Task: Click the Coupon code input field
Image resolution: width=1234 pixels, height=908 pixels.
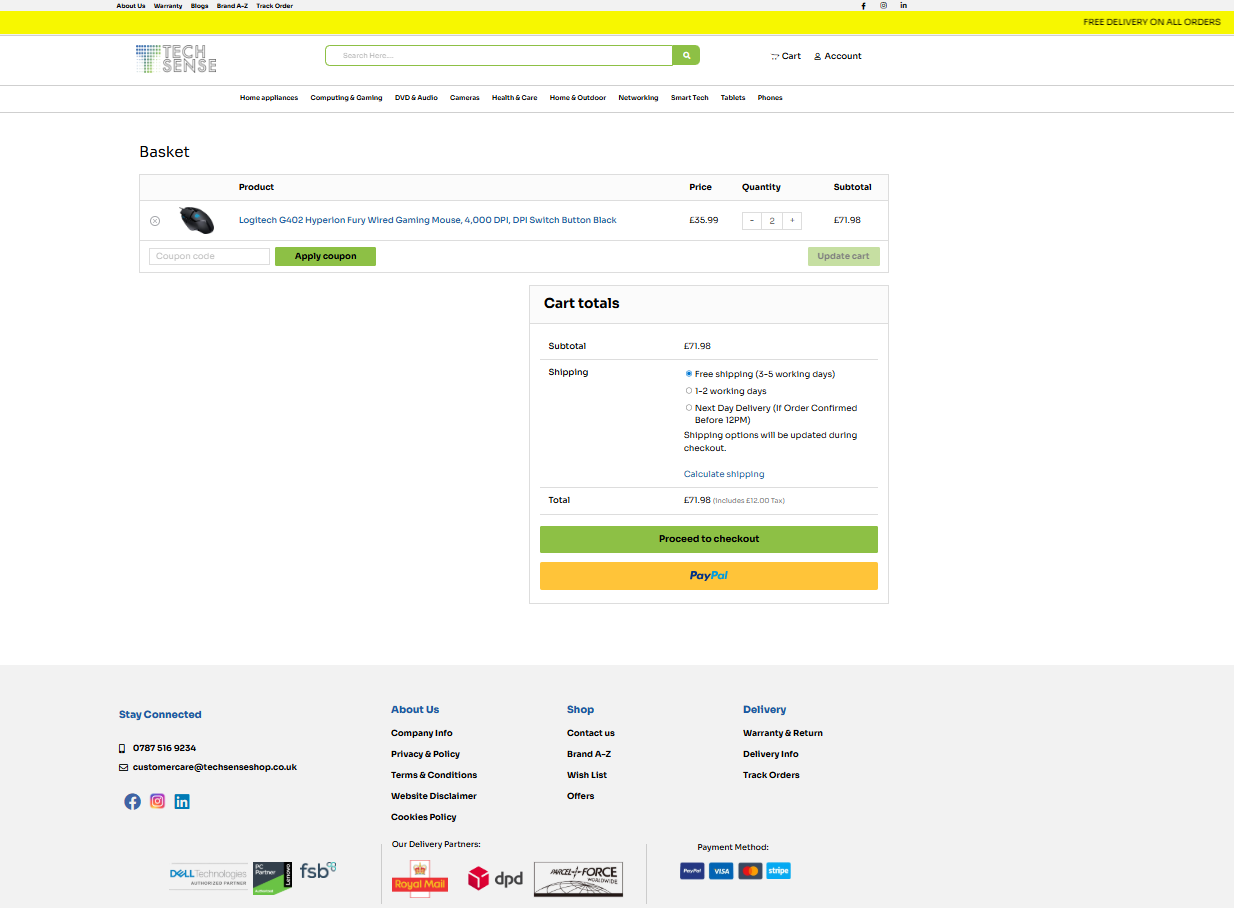Action: coord(209,257)
